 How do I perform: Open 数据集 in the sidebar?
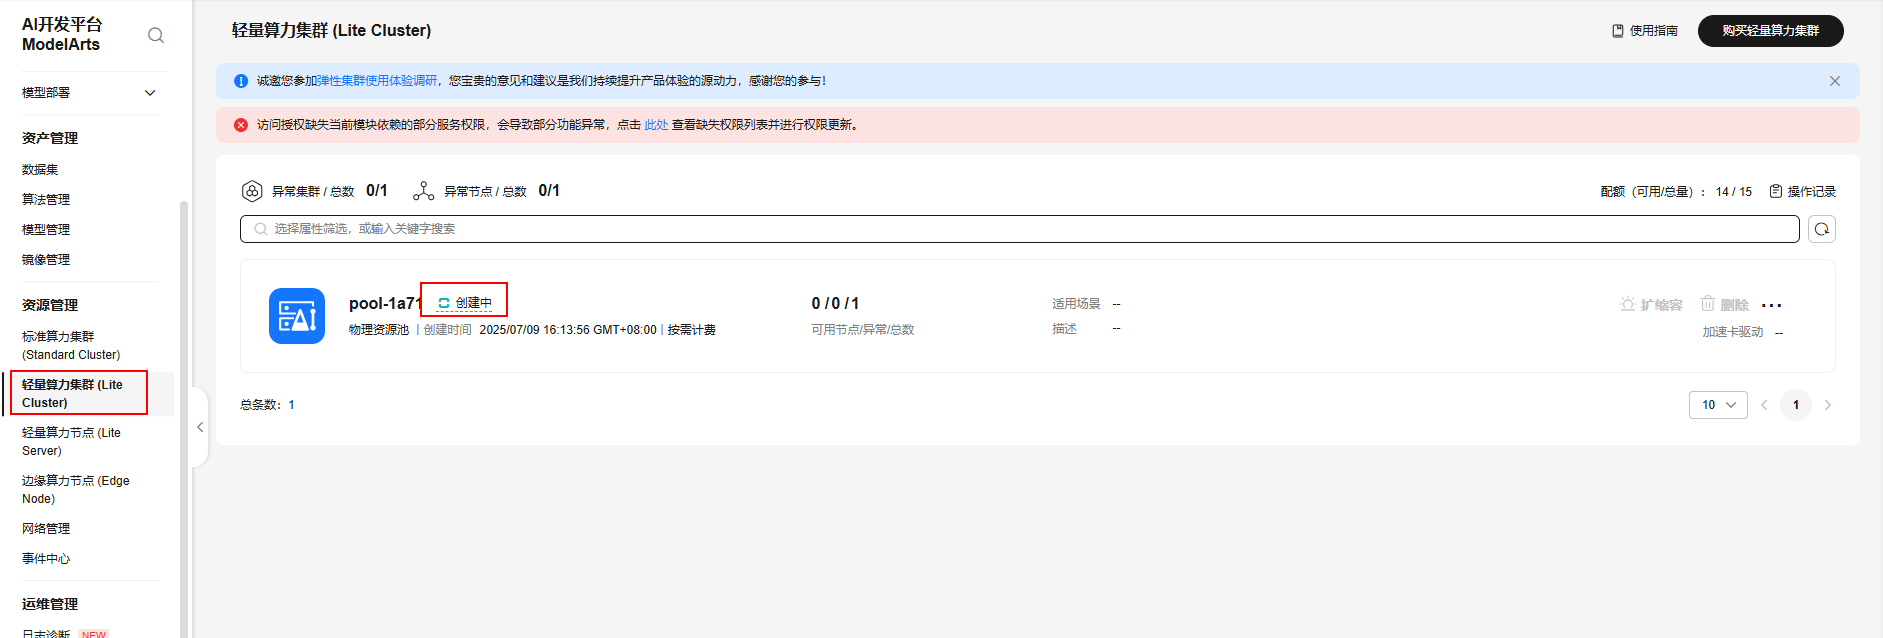coord(40,170)
